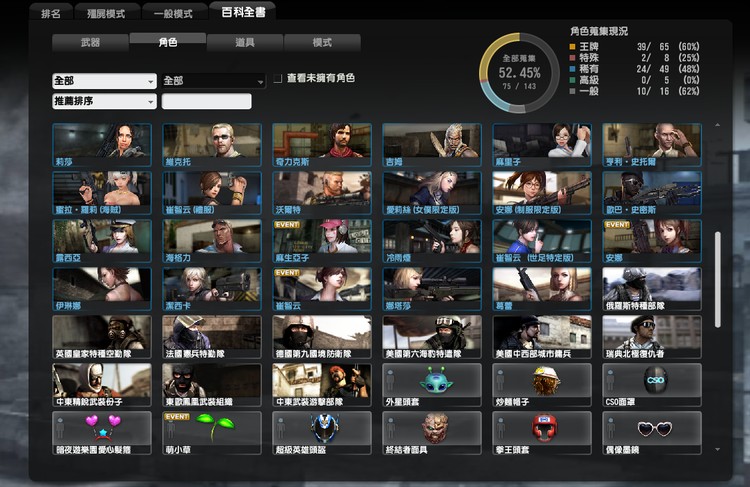Viewport: 750px width, 487px height.
Task: Open the 武器 sub-tab
Action: [x=90, y=43]
